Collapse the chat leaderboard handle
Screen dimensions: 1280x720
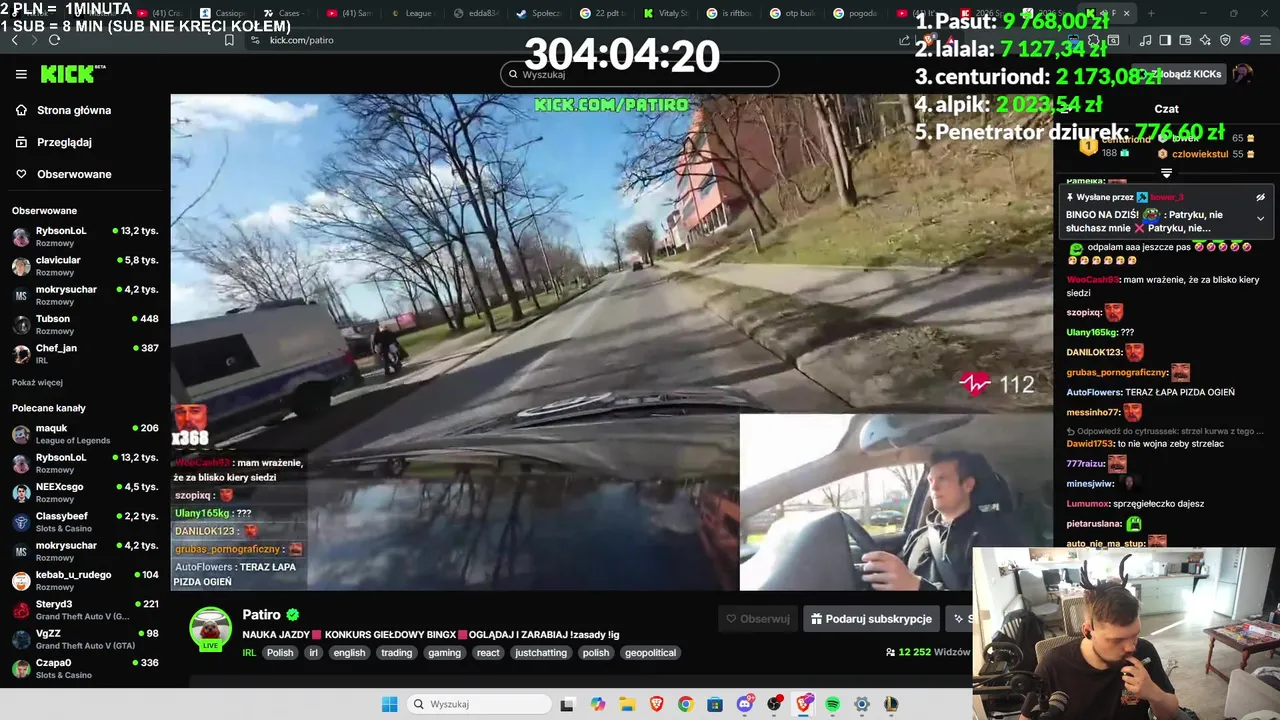coord(1166,173)
